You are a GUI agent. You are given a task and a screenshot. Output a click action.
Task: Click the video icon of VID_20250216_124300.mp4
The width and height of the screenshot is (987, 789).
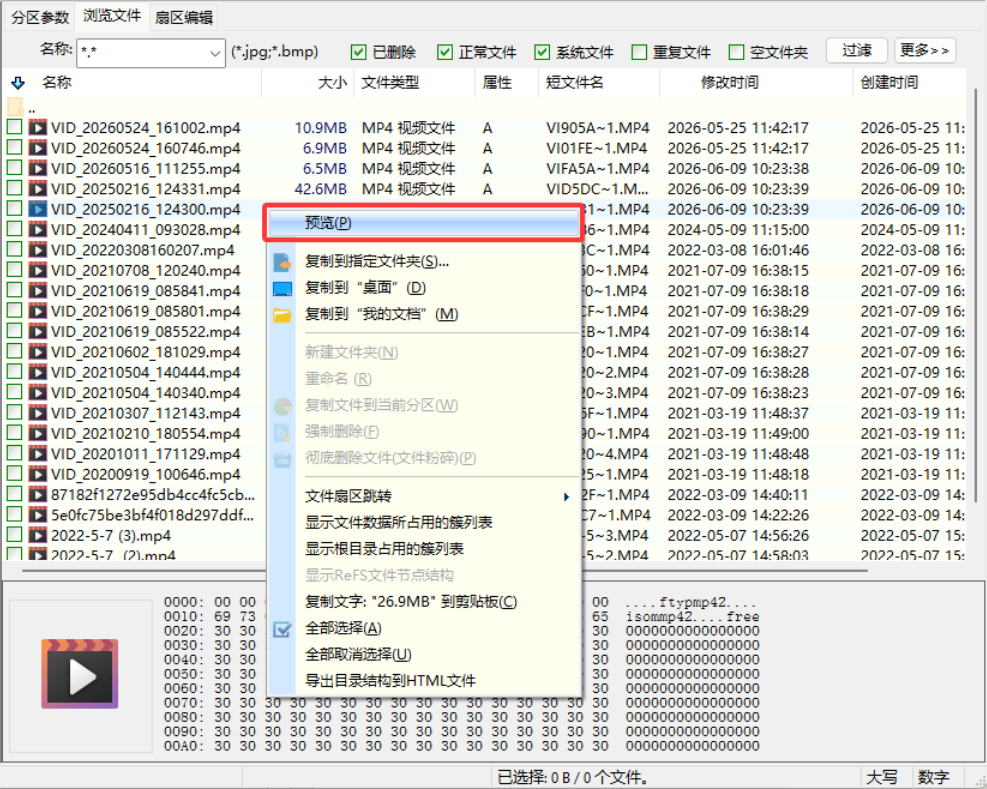tap(38, 209)
